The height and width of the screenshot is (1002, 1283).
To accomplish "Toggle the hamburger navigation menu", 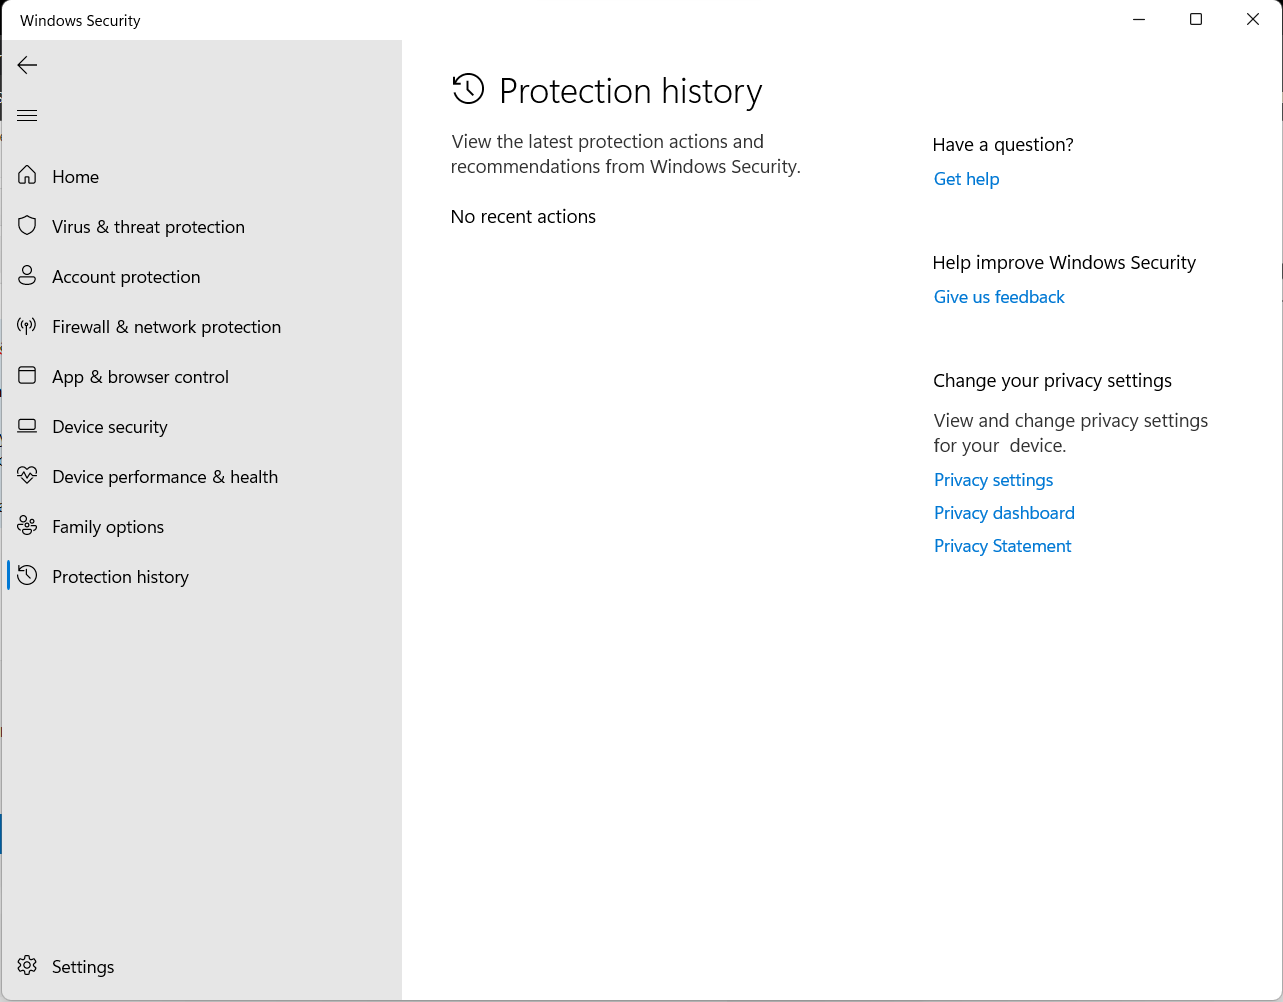I will [27, 116].
